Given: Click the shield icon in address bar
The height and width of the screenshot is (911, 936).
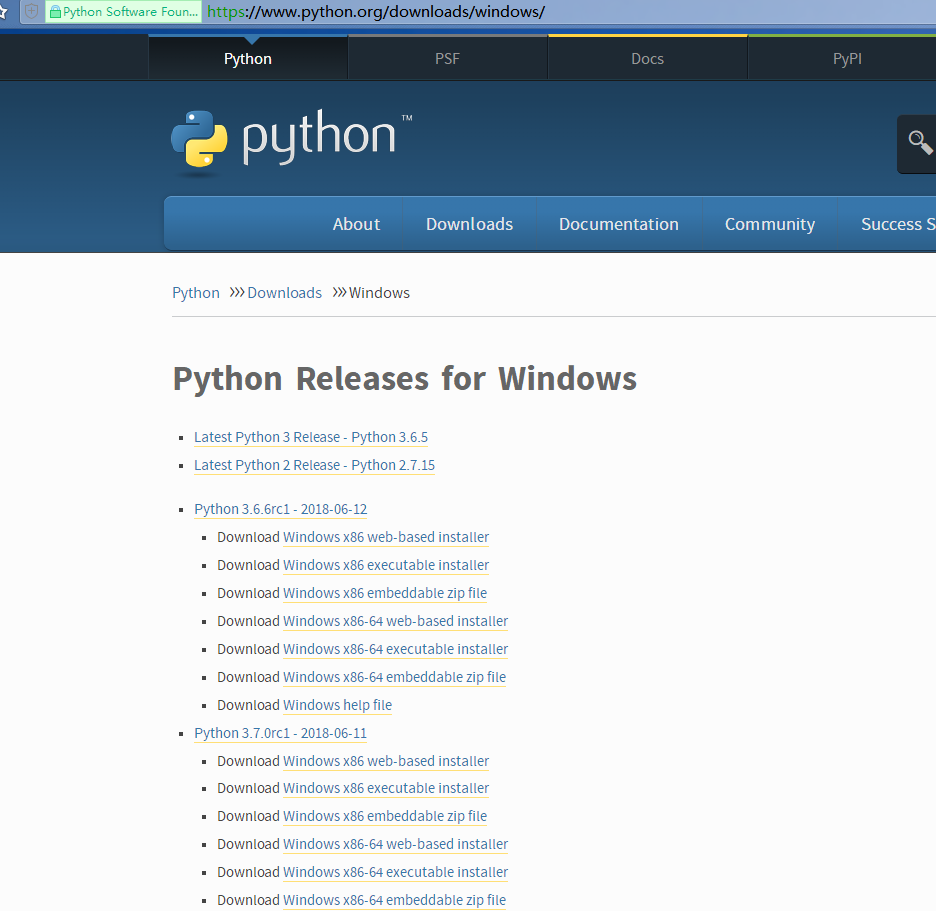Looking at the screenshot, I should [32, 12].
